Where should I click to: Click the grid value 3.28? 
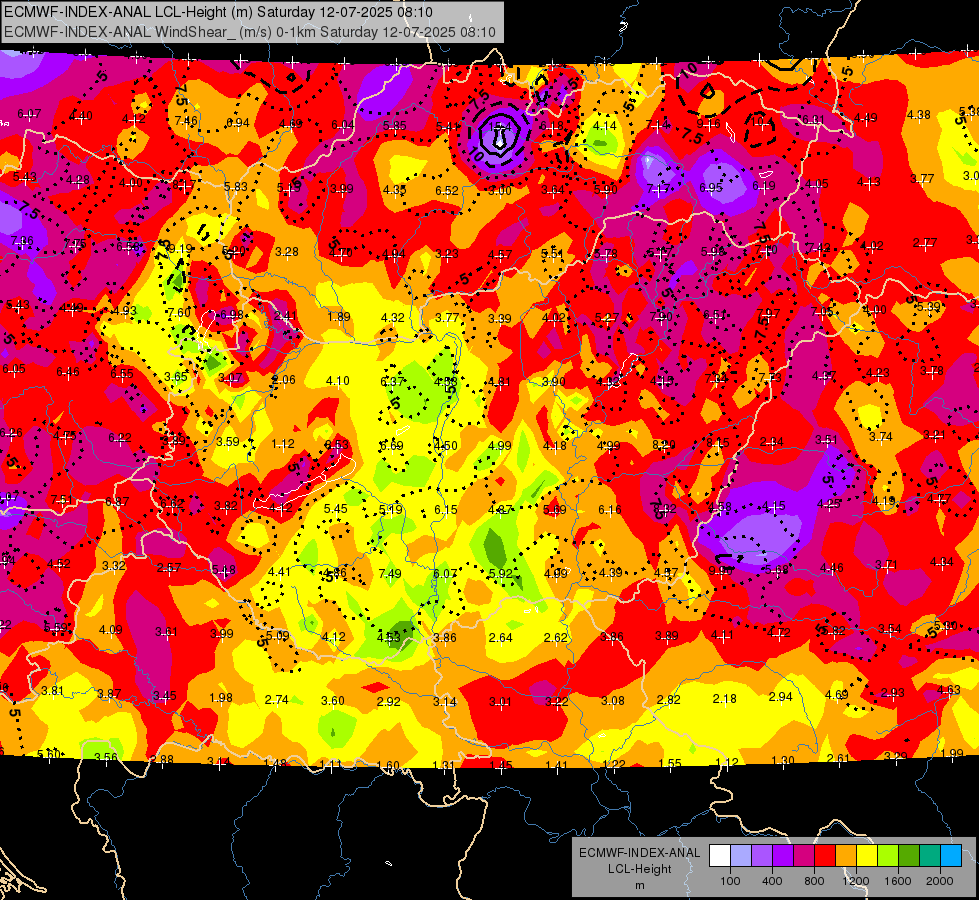(x=287, y=252)
